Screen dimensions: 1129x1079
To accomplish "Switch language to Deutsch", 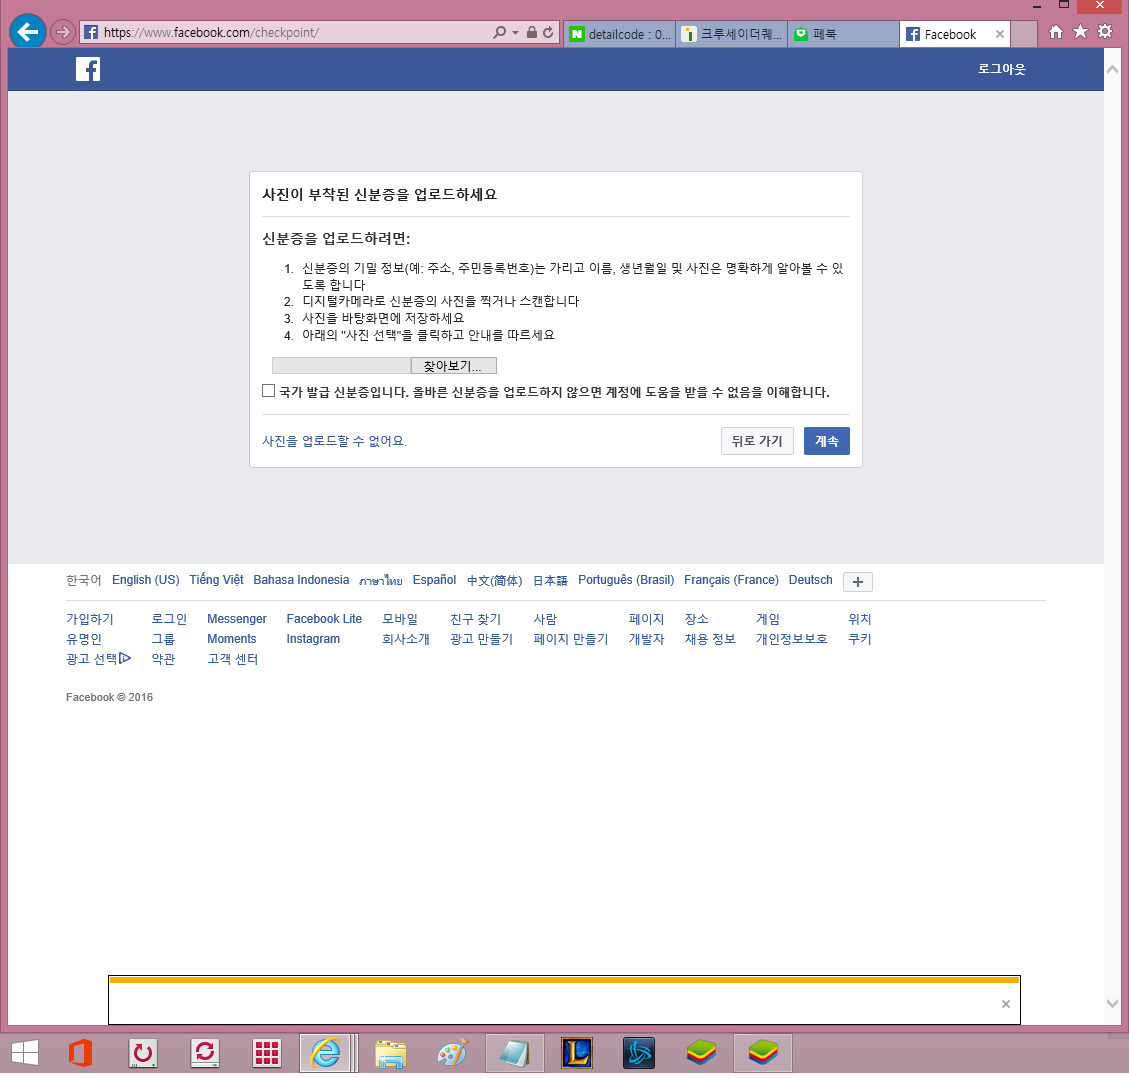I will point(811,581).
